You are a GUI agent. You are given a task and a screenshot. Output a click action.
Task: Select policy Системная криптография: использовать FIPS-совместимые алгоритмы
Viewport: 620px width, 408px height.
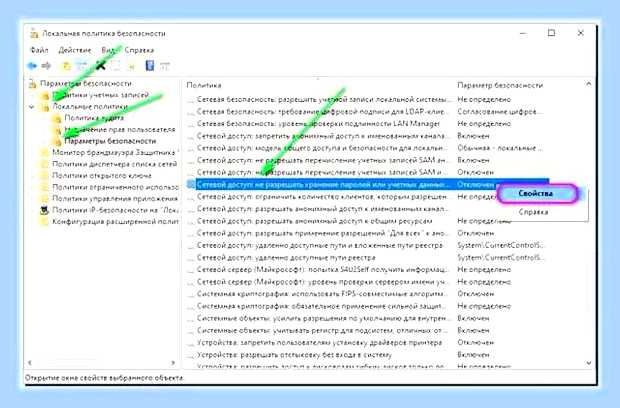322,294
